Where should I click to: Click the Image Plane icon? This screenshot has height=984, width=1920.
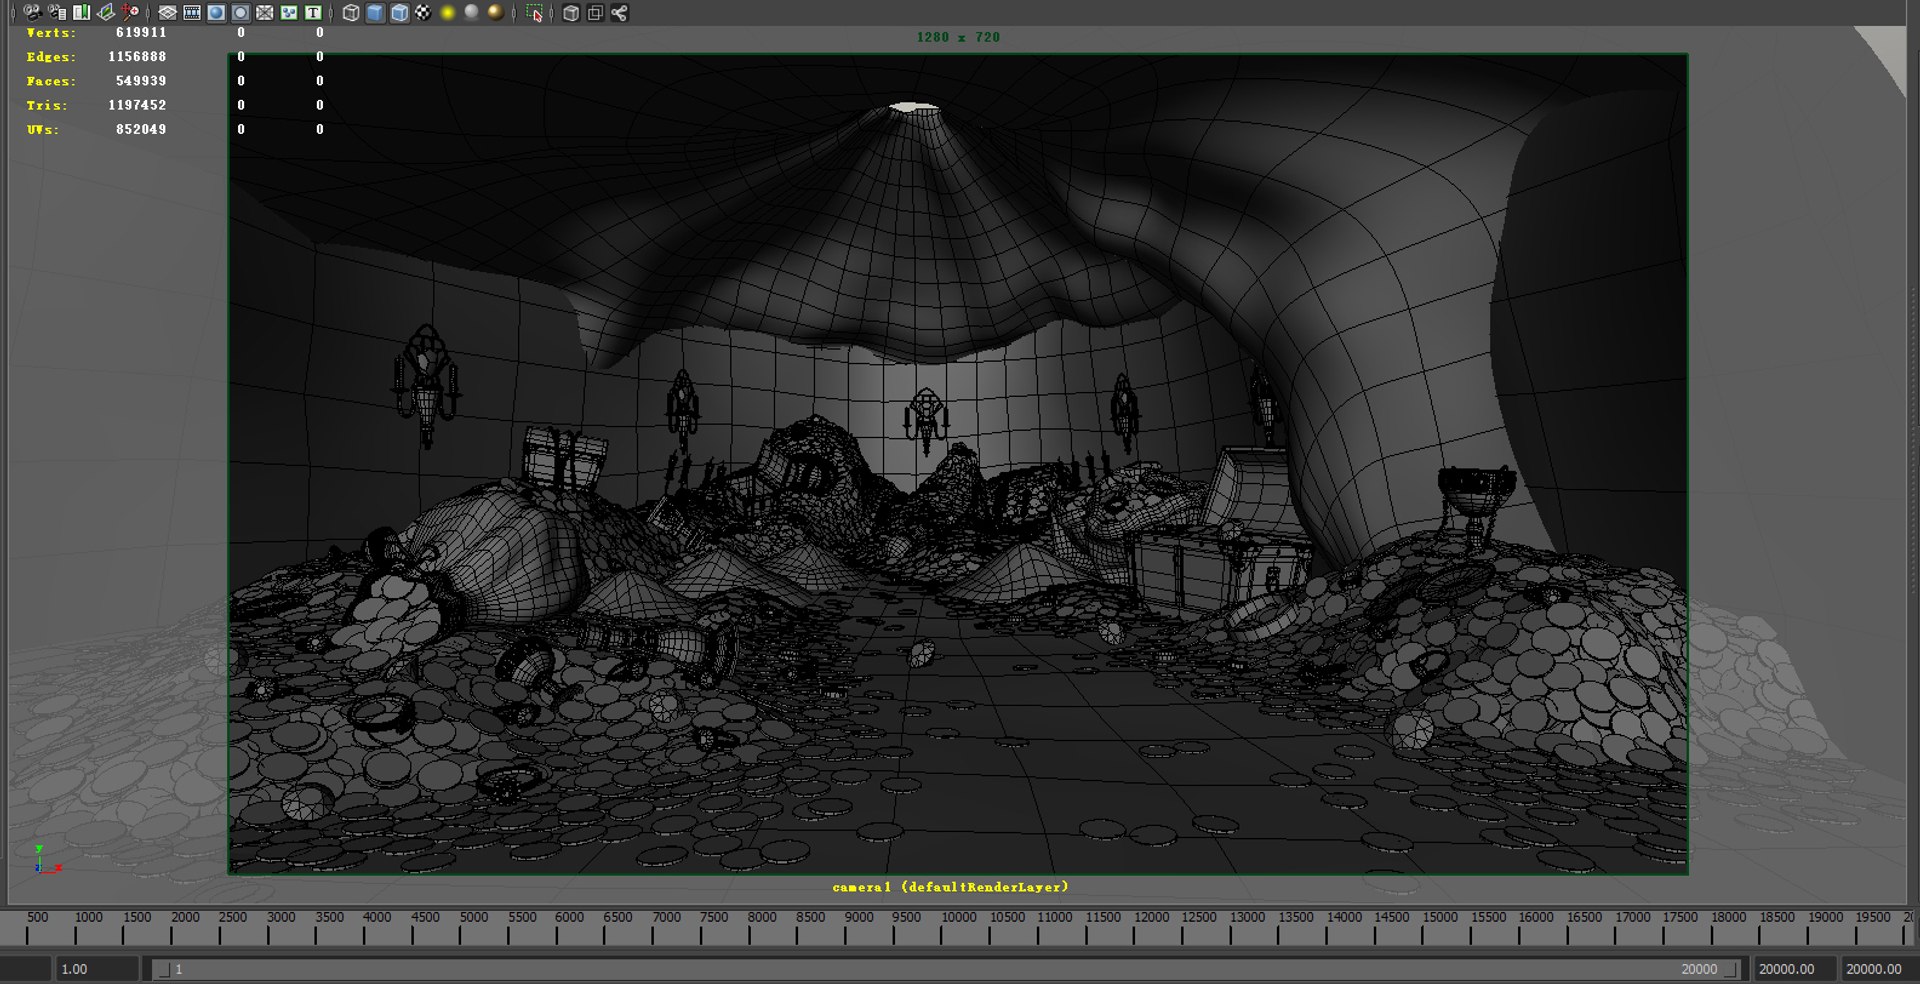(106, 12)
